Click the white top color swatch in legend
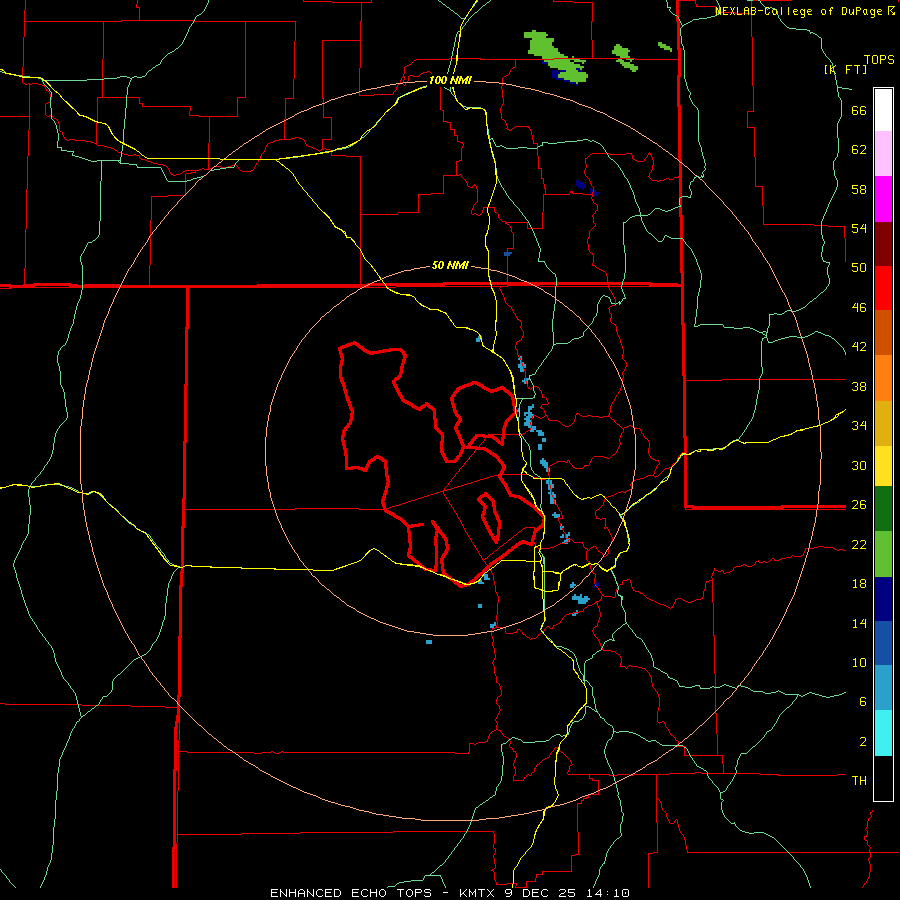Image resolution: width=900 pixels, height=900 pixels. tap(883, 110)
